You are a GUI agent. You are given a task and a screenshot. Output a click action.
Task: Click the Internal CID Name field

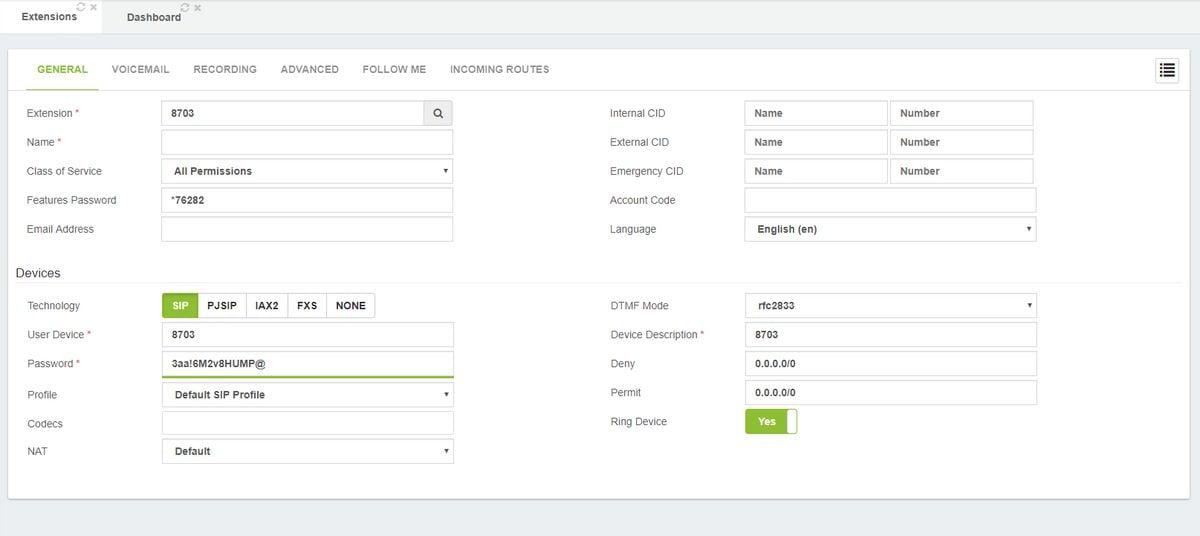(816, 113)
